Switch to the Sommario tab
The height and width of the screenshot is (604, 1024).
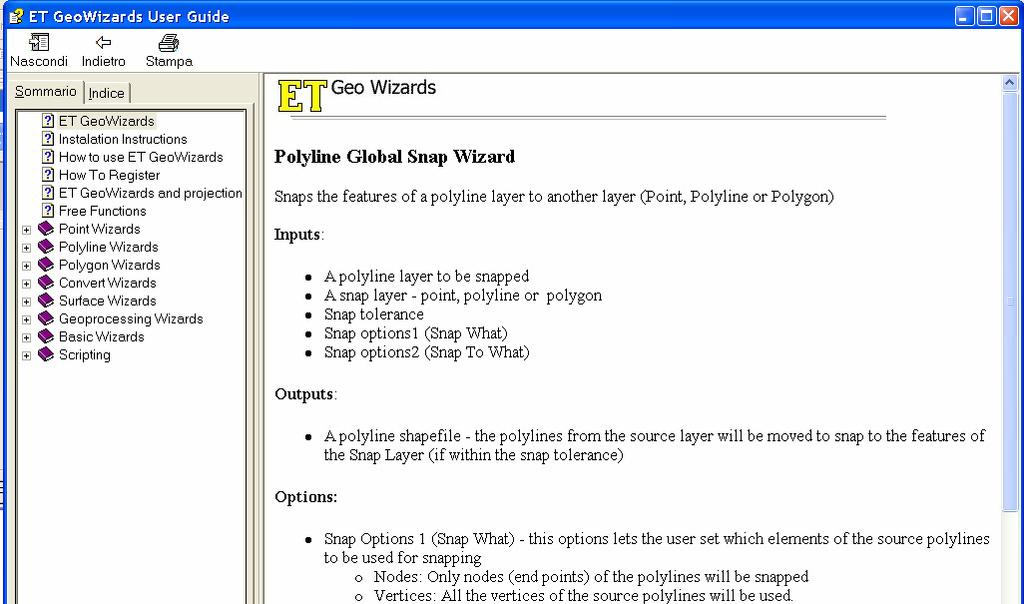coord(46,91)
